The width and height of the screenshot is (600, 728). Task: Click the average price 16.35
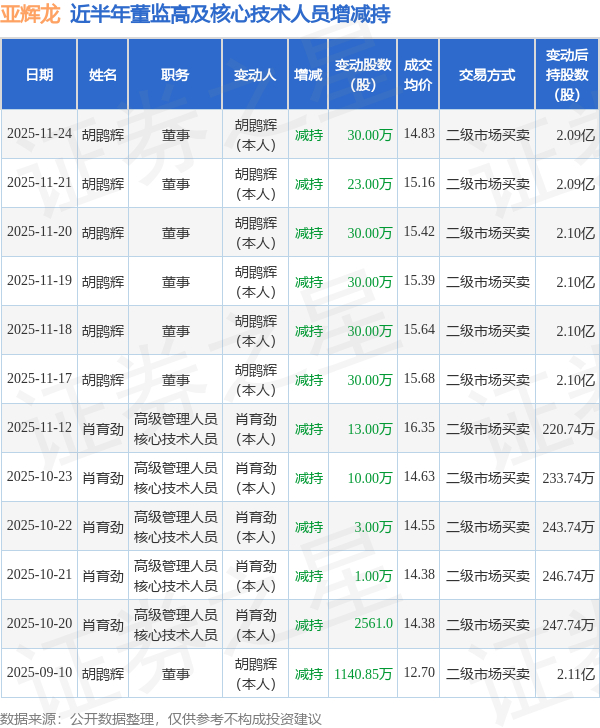[x=419, y=428]
